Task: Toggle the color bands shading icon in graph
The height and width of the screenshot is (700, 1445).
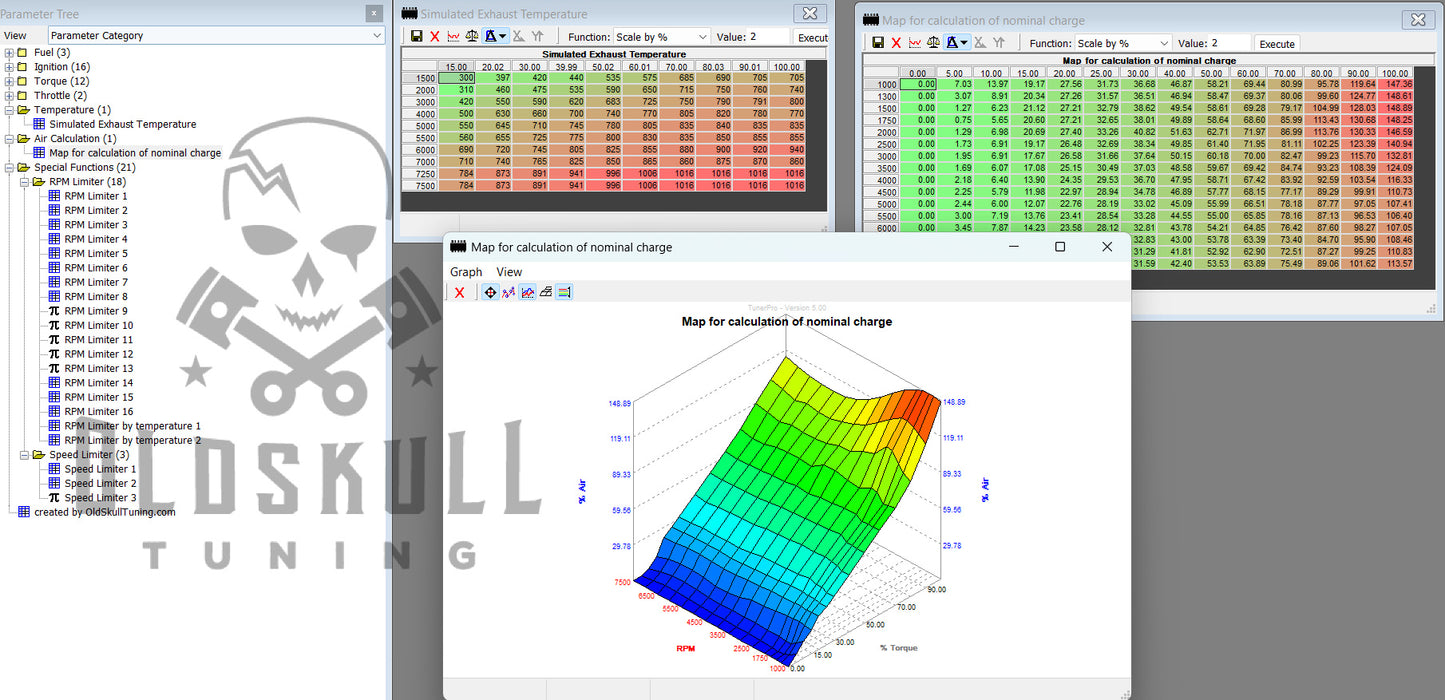Action: 565,292
